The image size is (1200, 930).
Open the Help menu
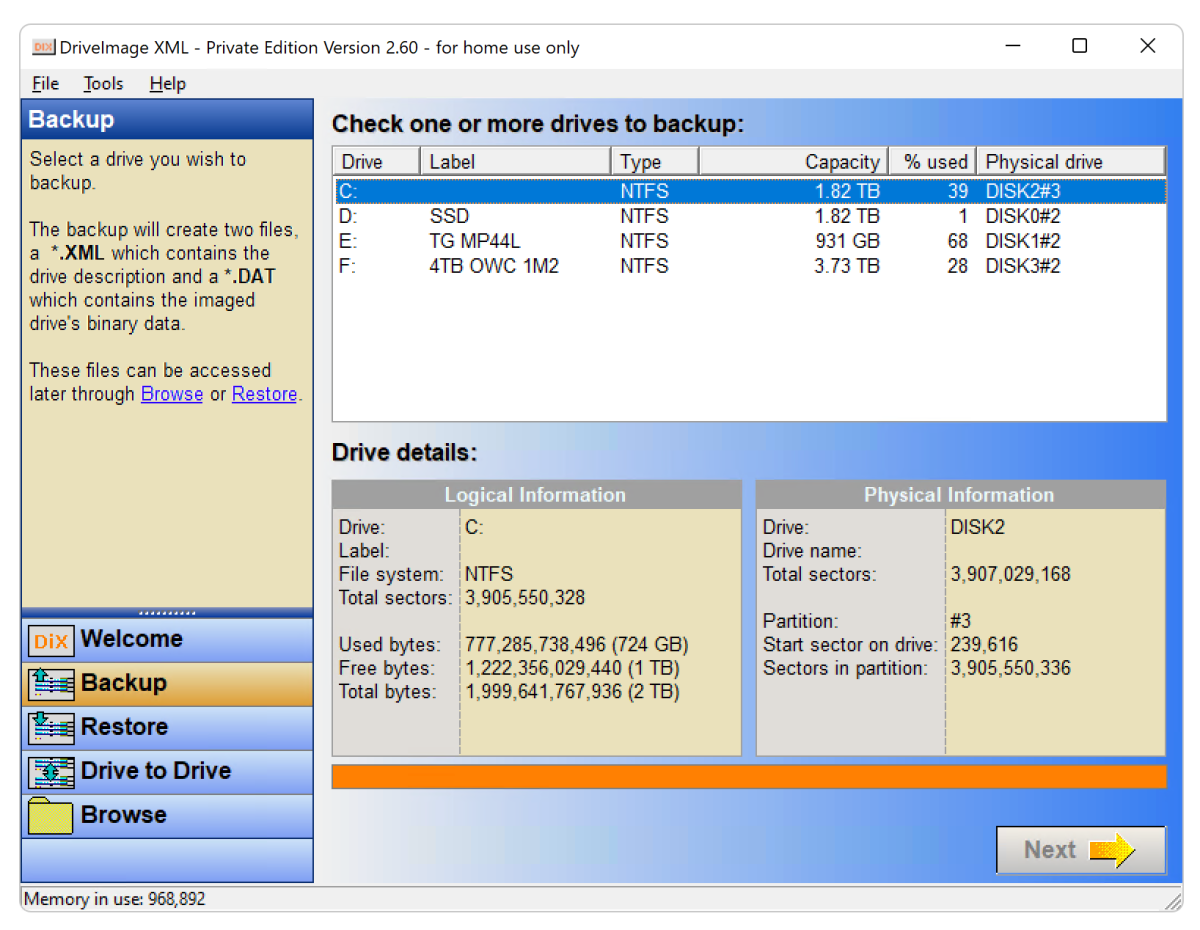(167, 84)
